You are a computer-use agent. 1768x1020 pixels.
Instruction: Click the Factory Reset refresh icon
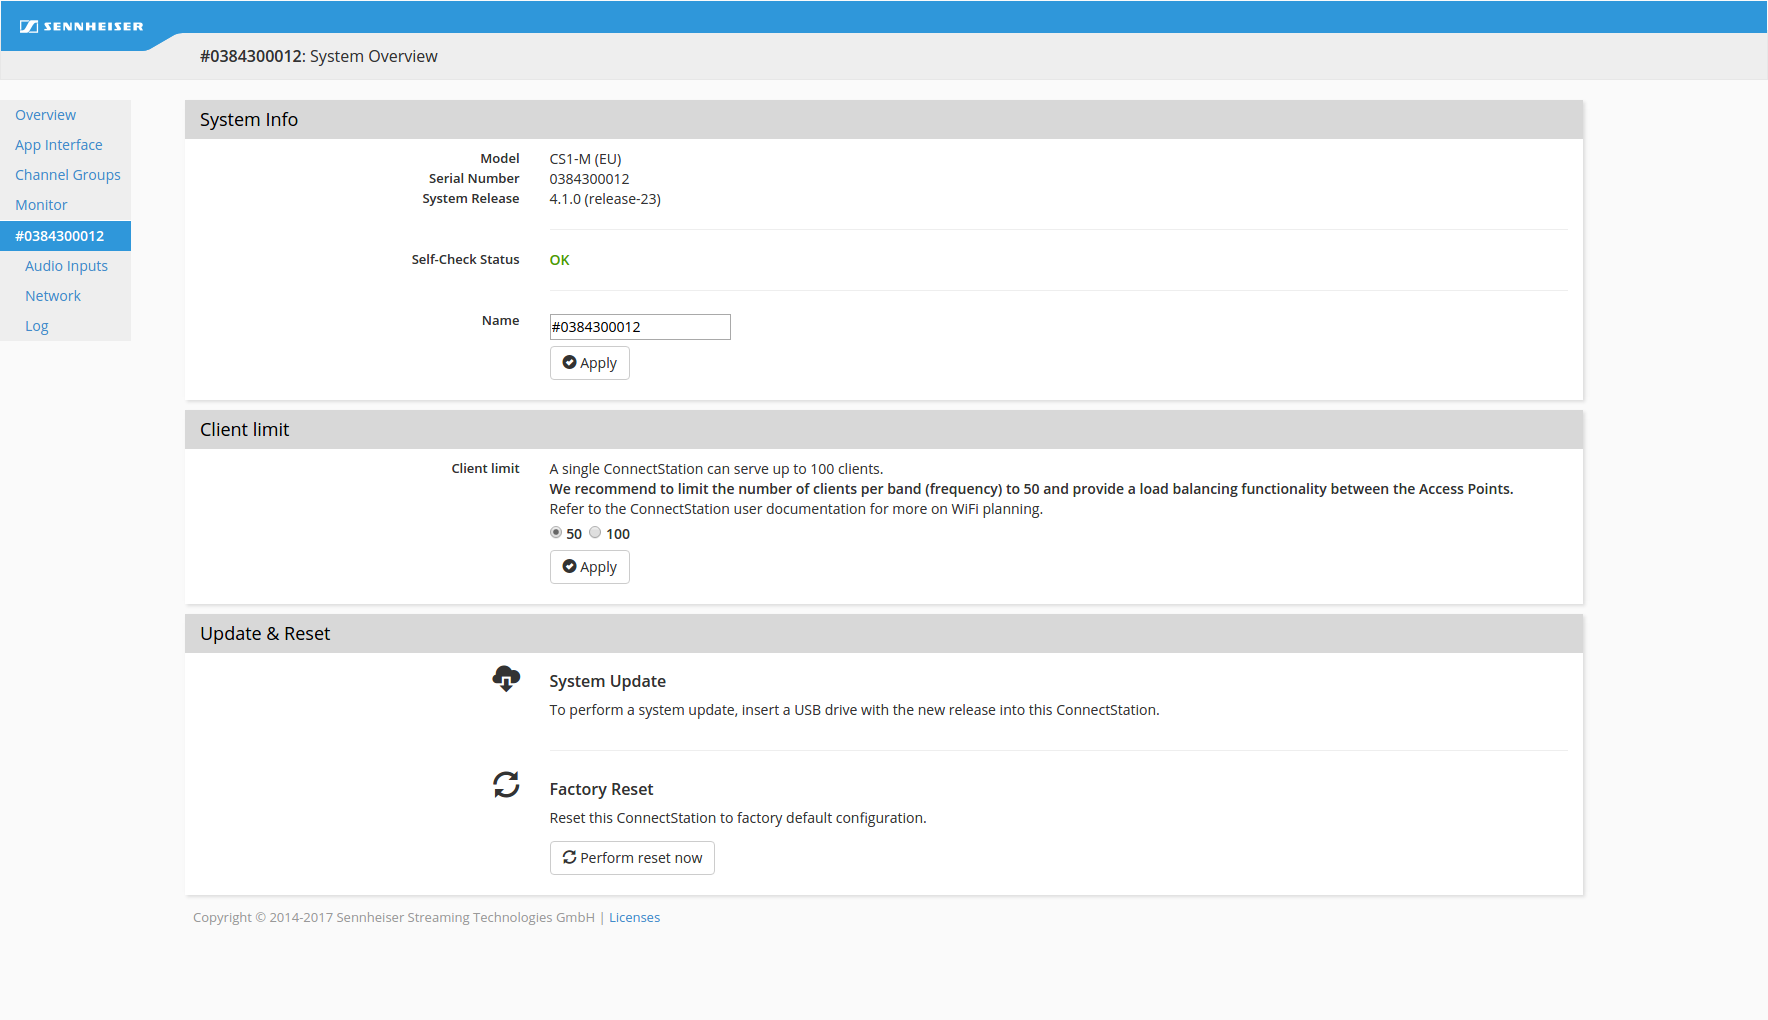click(506, 785)
